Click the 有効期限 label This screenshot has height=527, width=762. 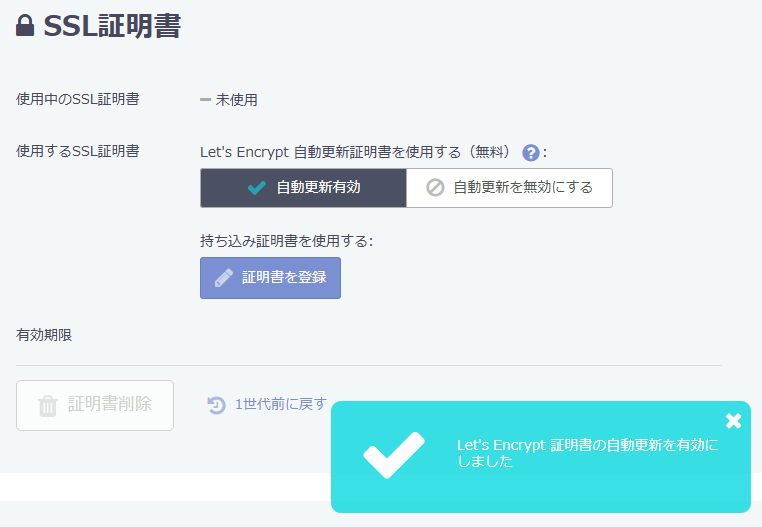coord(44,335)
